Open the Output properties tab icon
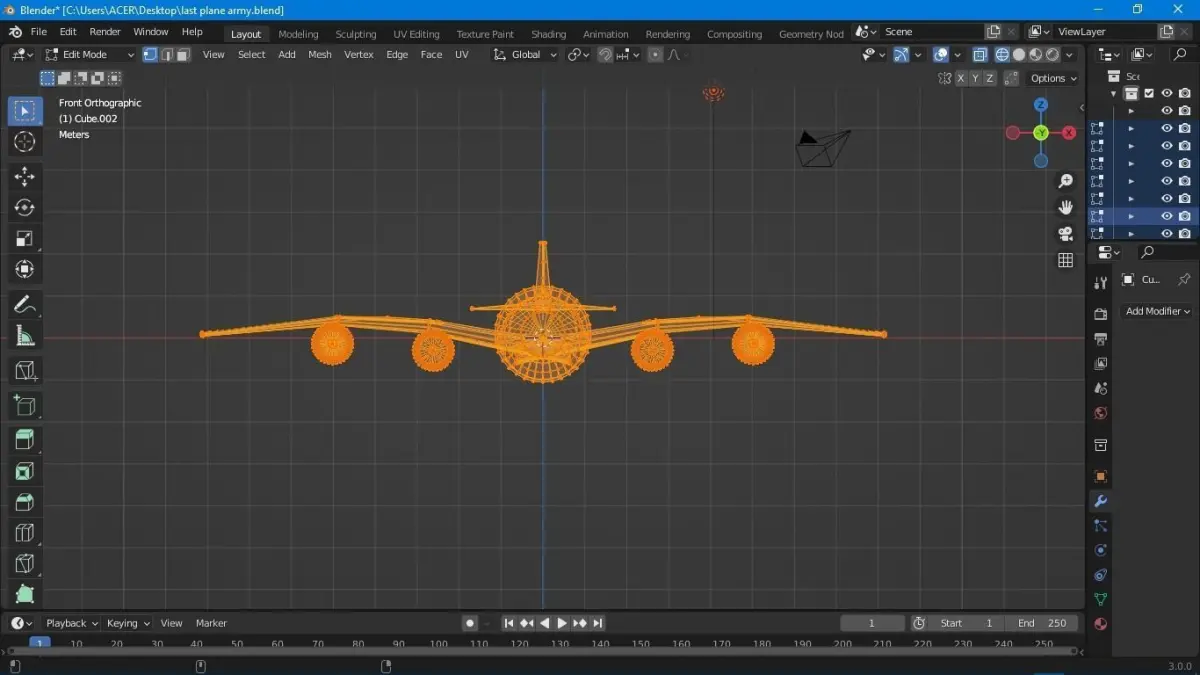1200x675 pixels. pyautogui.click(x=1101, y=339)
